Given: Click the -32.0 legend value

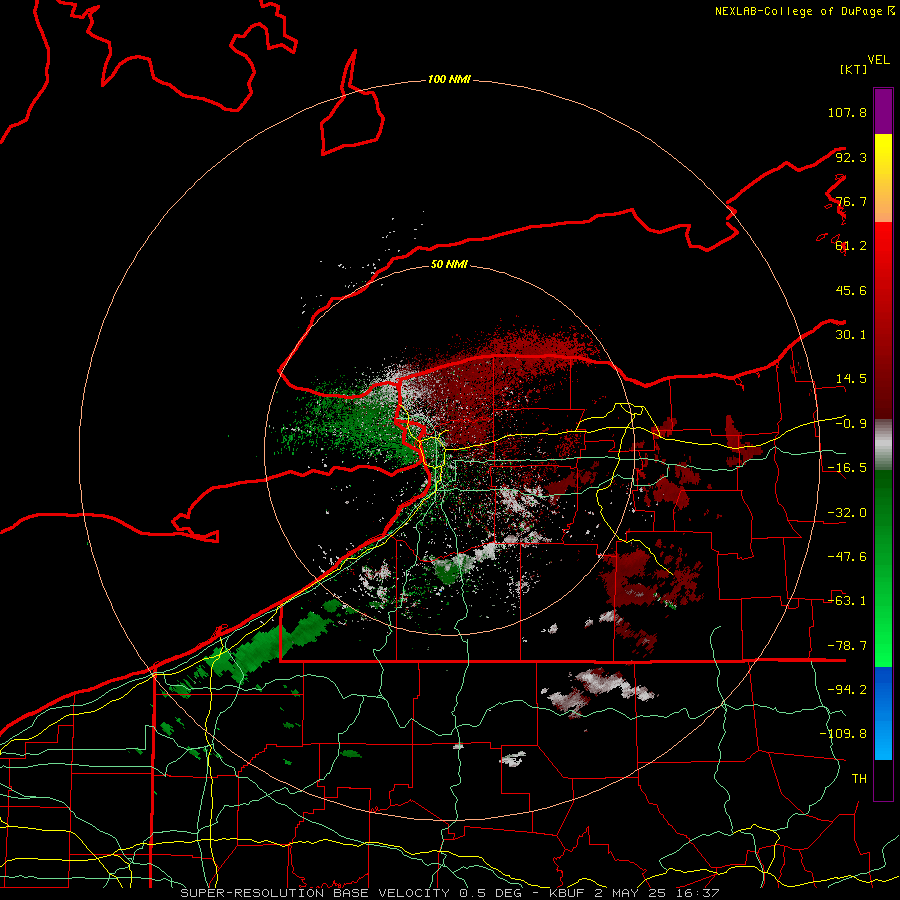Looking at the screenshot, I should tap(847, 513).
